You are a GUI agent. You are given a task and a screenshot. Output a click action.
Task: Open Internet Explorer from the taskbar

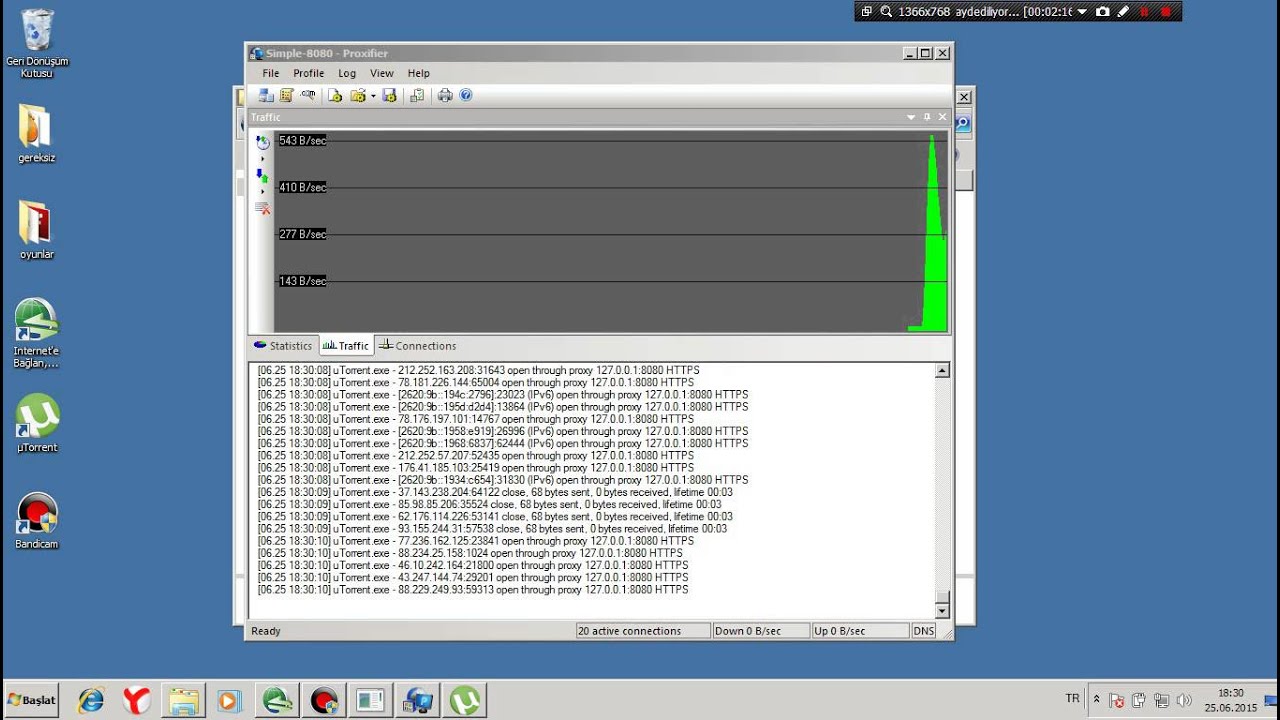(x=90, y=701)
